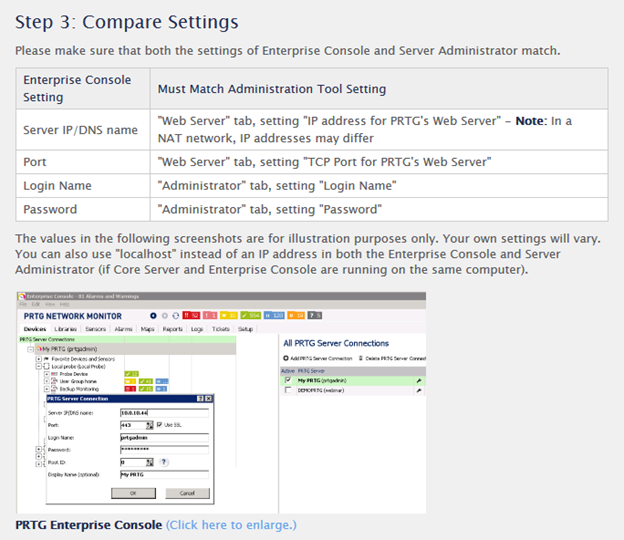Image resolution: width=624 pixels, height=540 pixels.
Task: Switch to the Sensors tab
Action: click(95, 328)
